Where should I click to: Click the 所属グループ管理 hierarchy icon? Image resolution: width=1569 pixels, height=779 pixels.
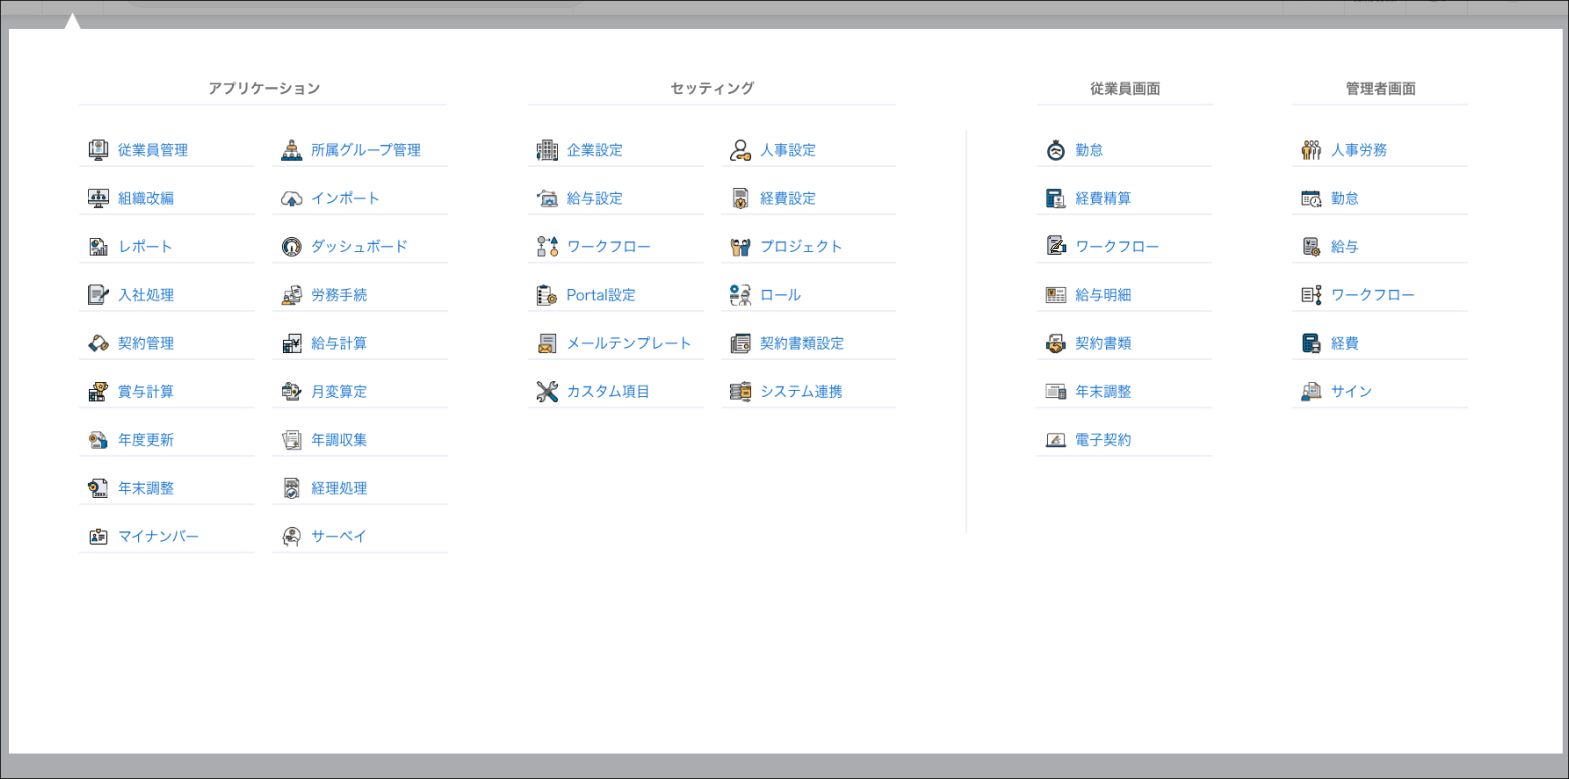(x=291, y=150)
